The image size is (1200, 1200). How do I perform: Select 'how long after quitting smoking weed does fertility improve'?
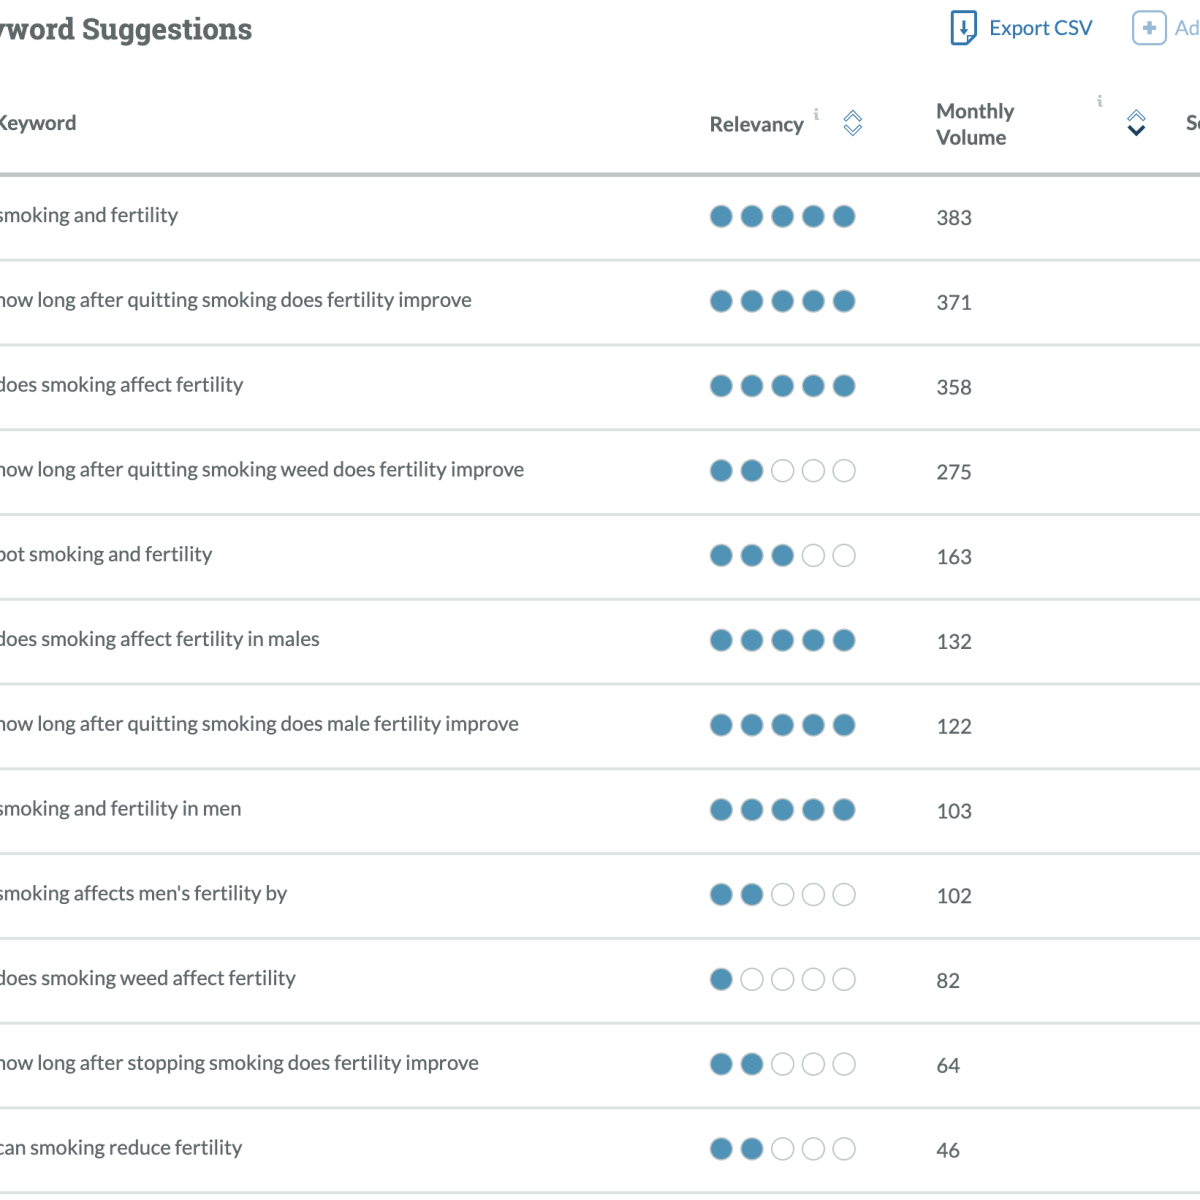pos(261,470)
